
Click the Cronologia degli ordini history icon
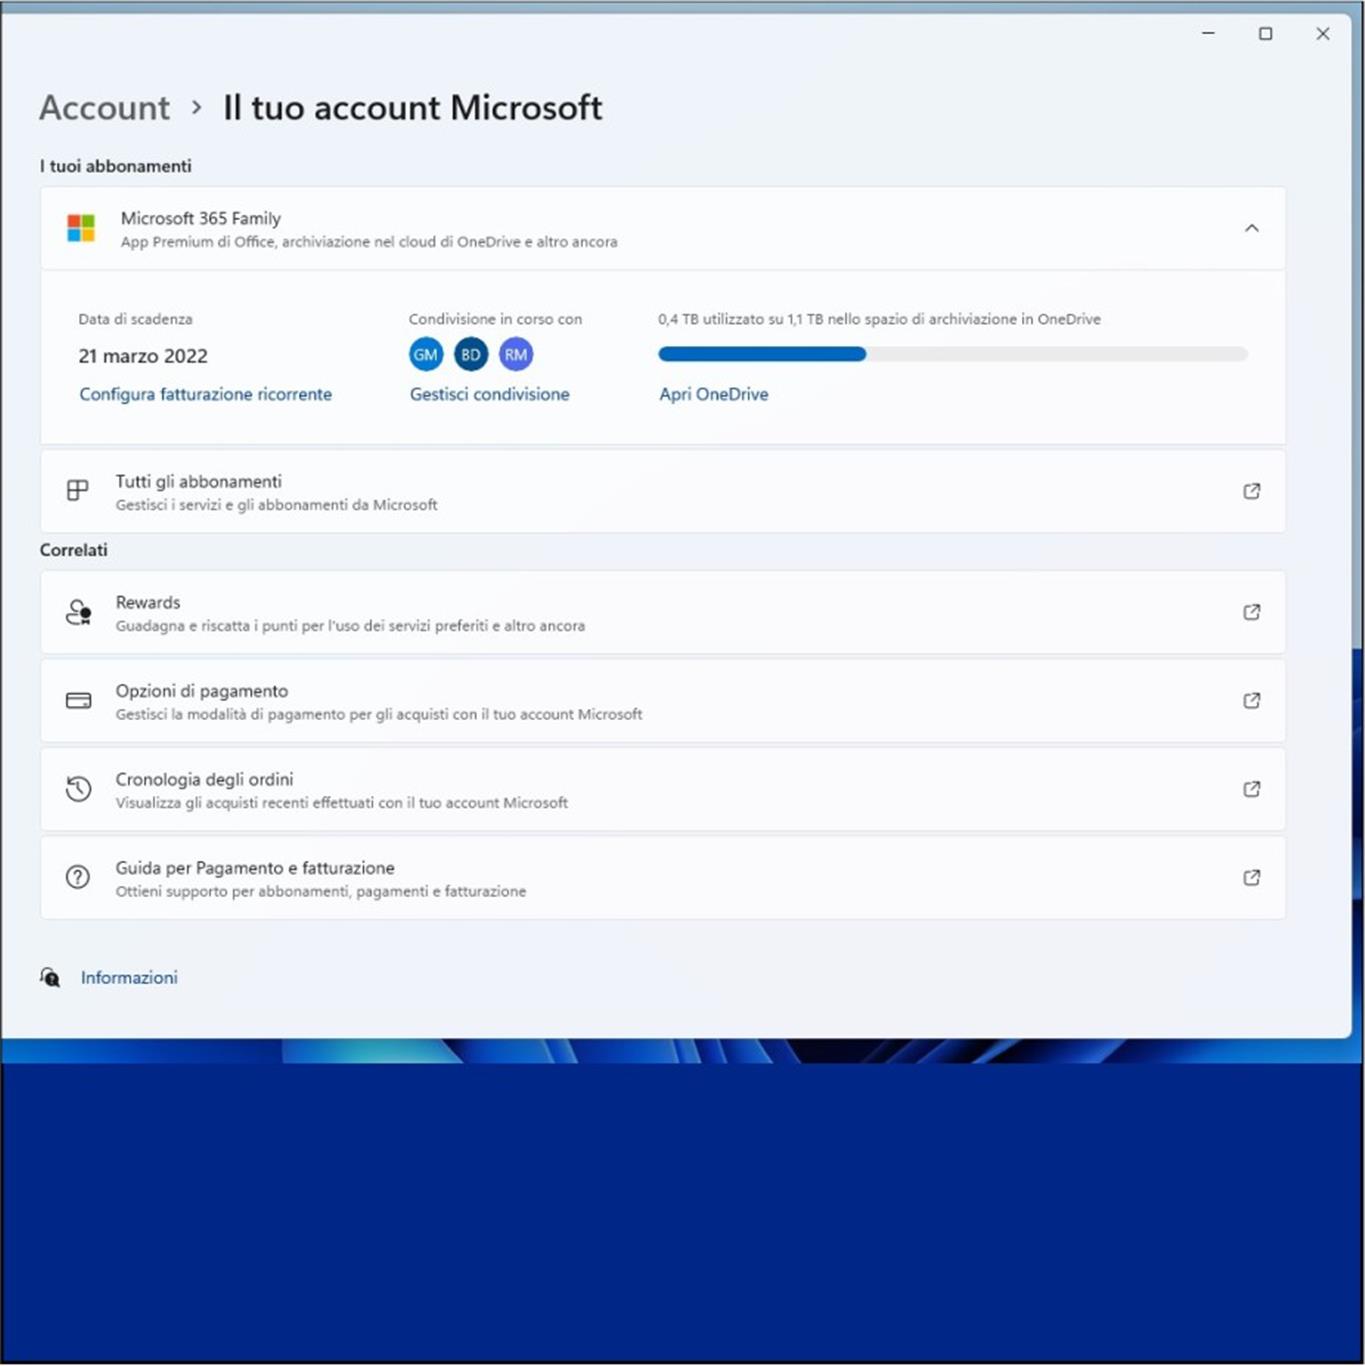(x=78, y=789)
